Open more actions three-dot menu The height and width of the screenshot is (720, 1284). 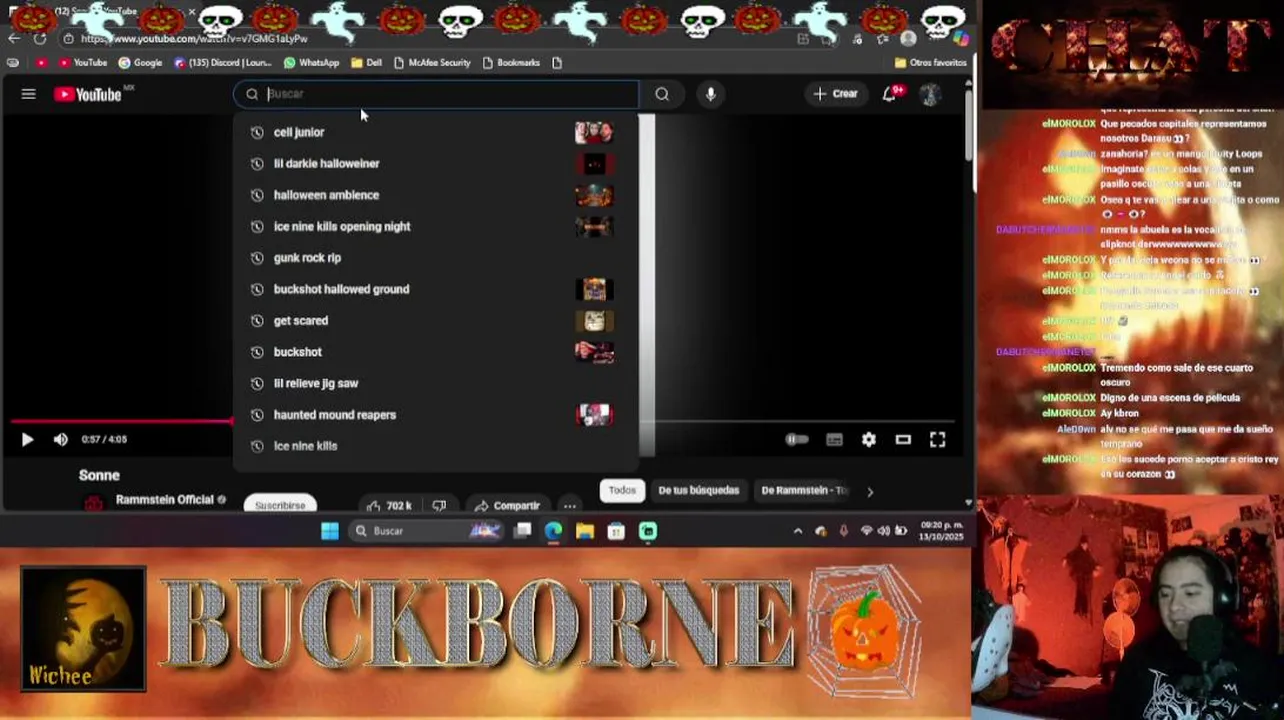click(x=569, y=506)
